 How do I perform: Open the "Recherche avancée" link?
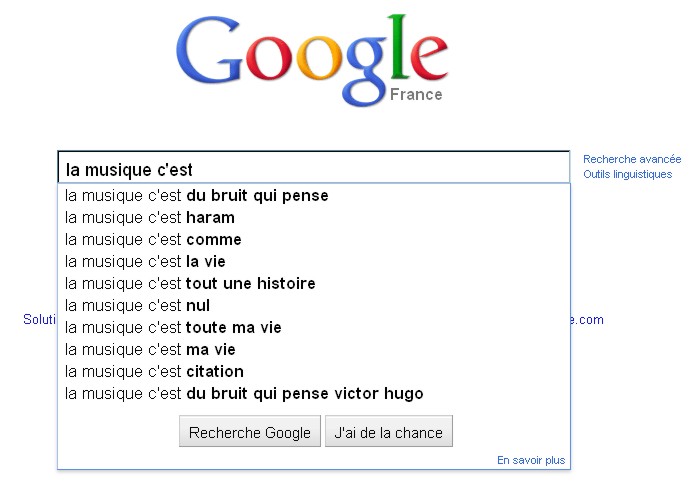(632, 159)
